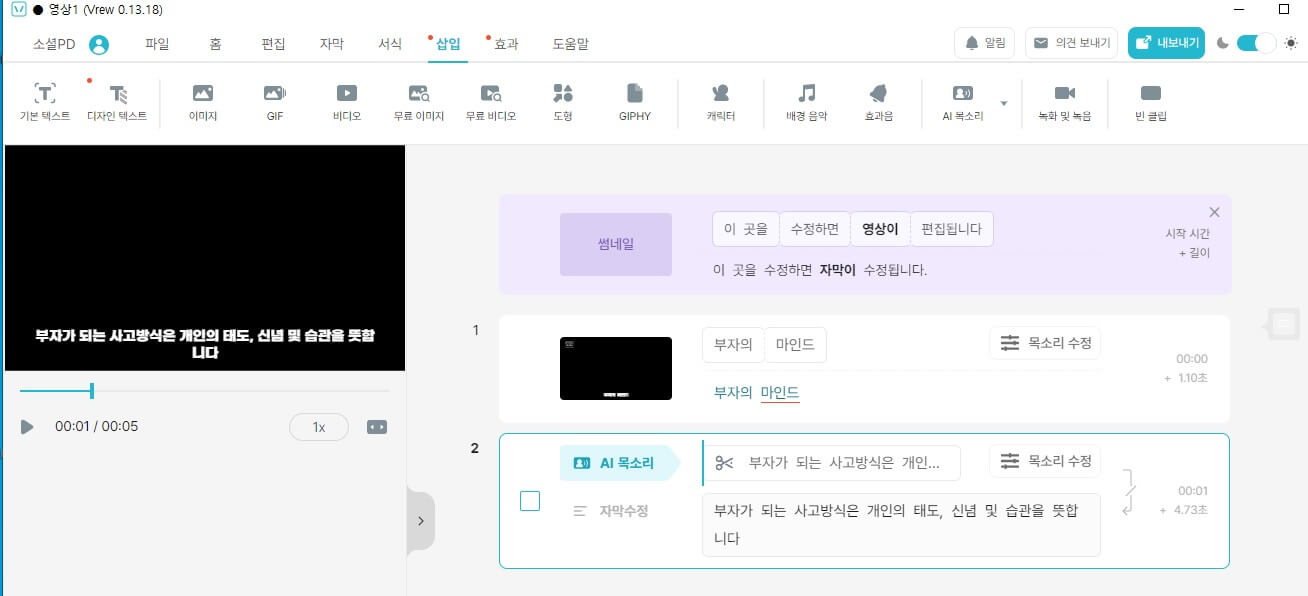This screenshot has width=1308, height=596.
Task: Expand the collapsed side panel chevron
Action: [x=420, y=521]
